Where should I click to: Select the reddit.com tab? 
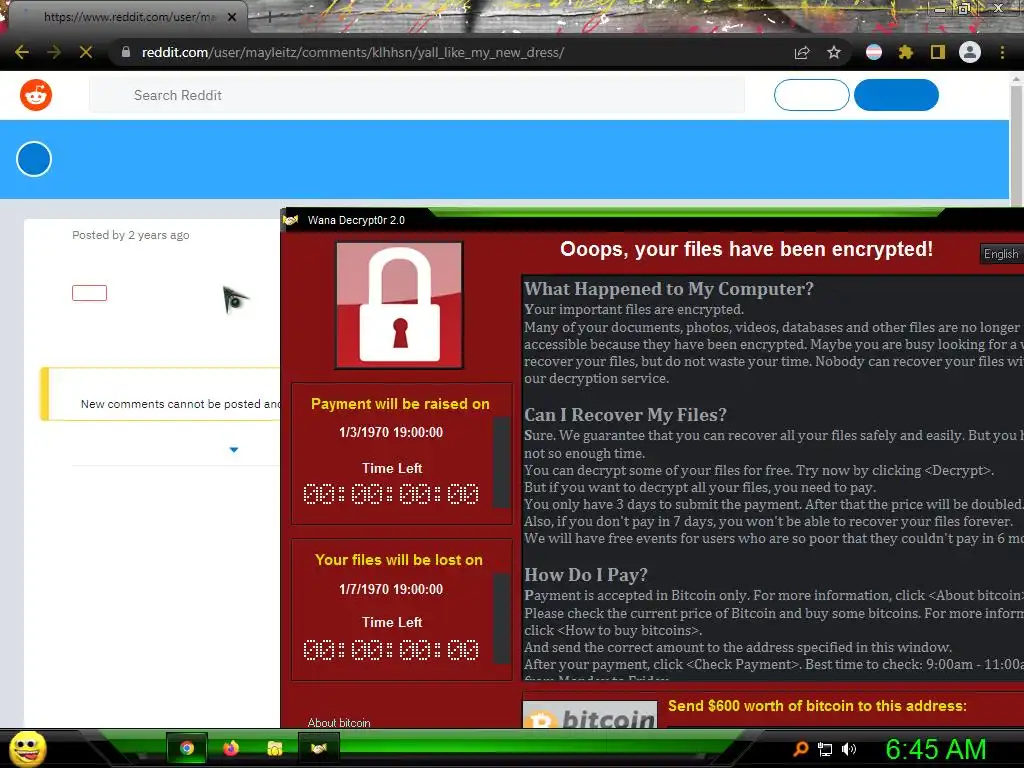[127, 17]
